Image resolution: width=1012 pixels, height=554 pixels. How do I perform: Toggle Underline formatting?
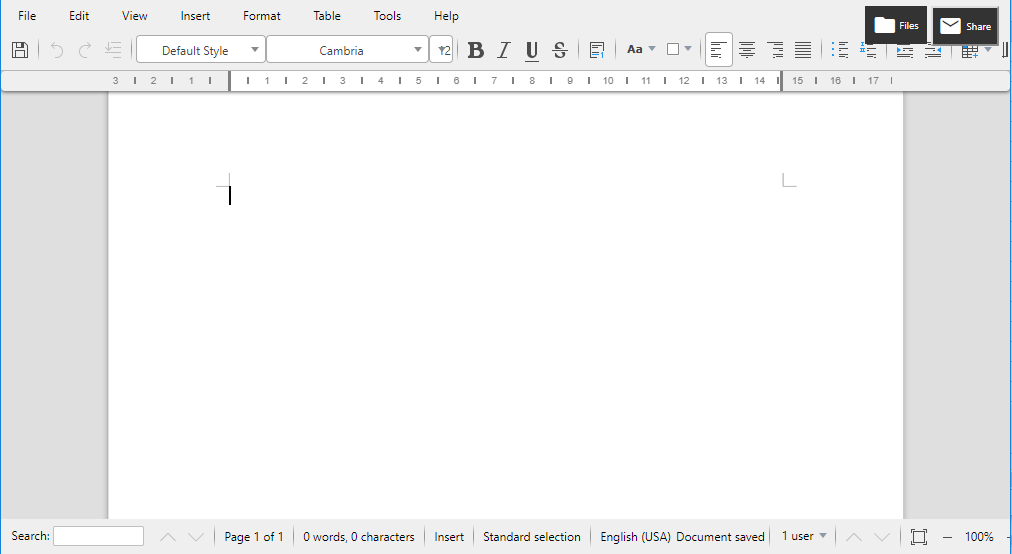click(x=532, y=50)
